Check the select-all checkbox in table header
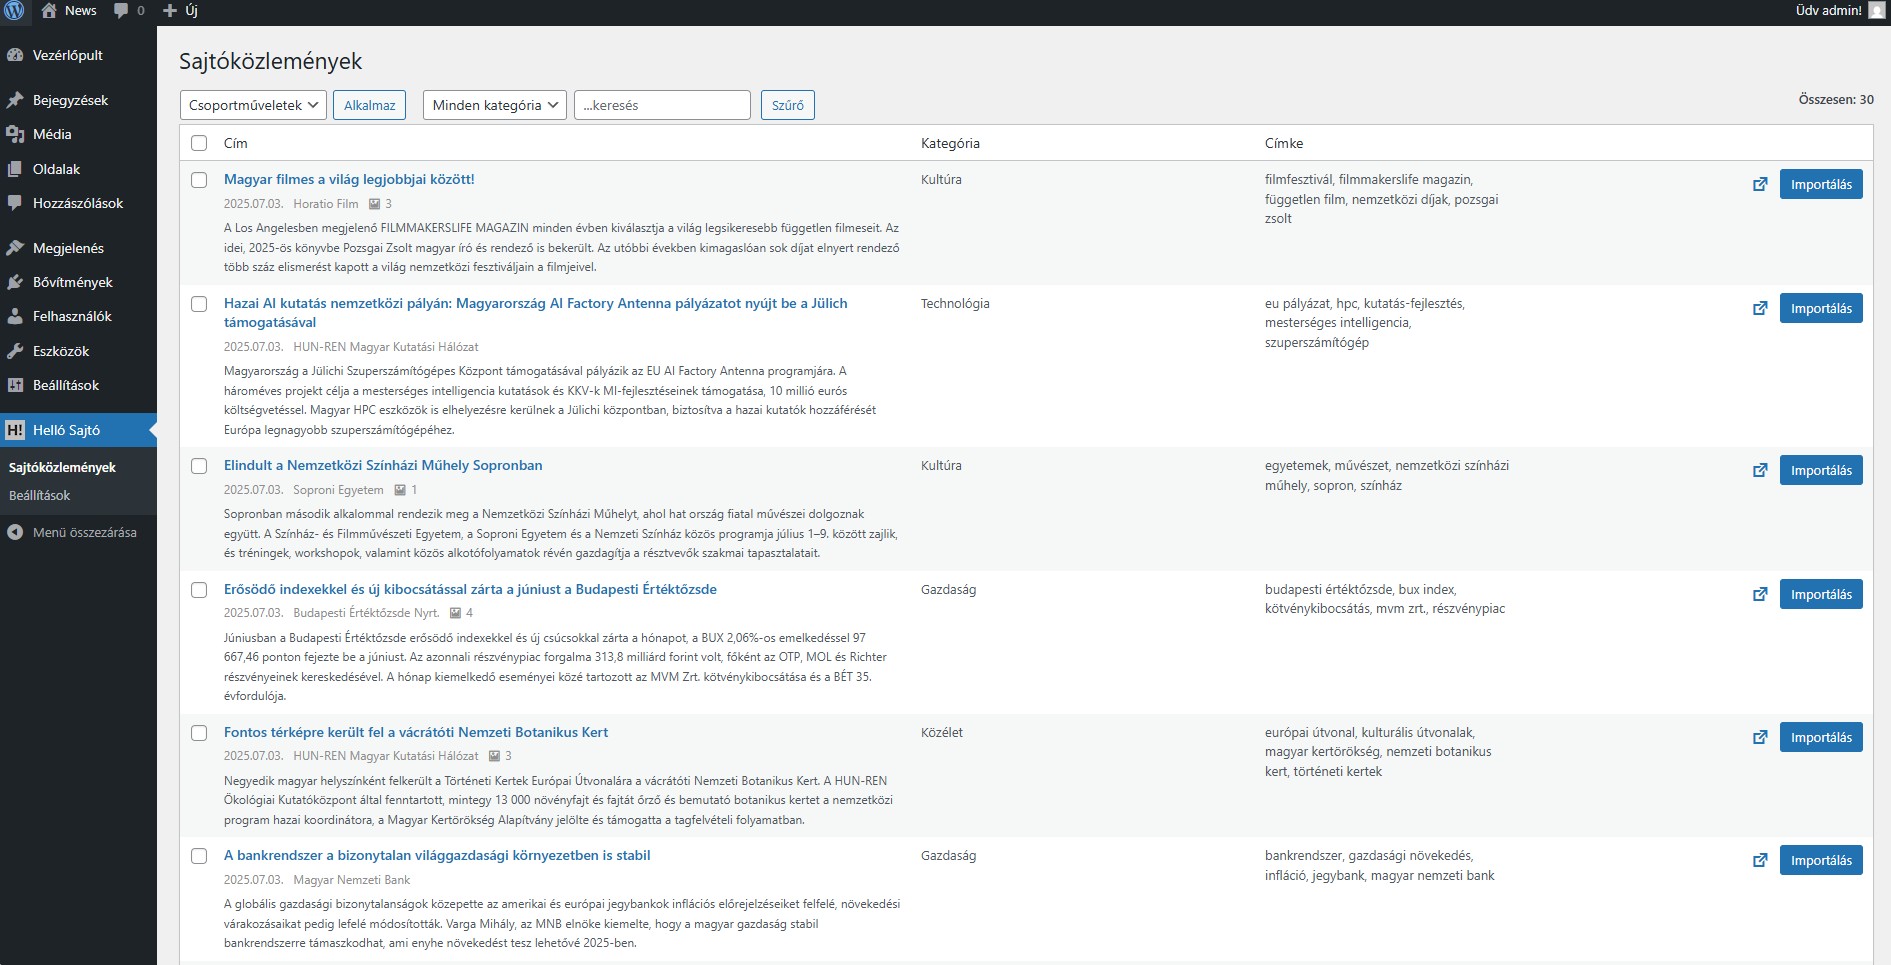This screenshot has height=965, width=1891. [199, 144]
